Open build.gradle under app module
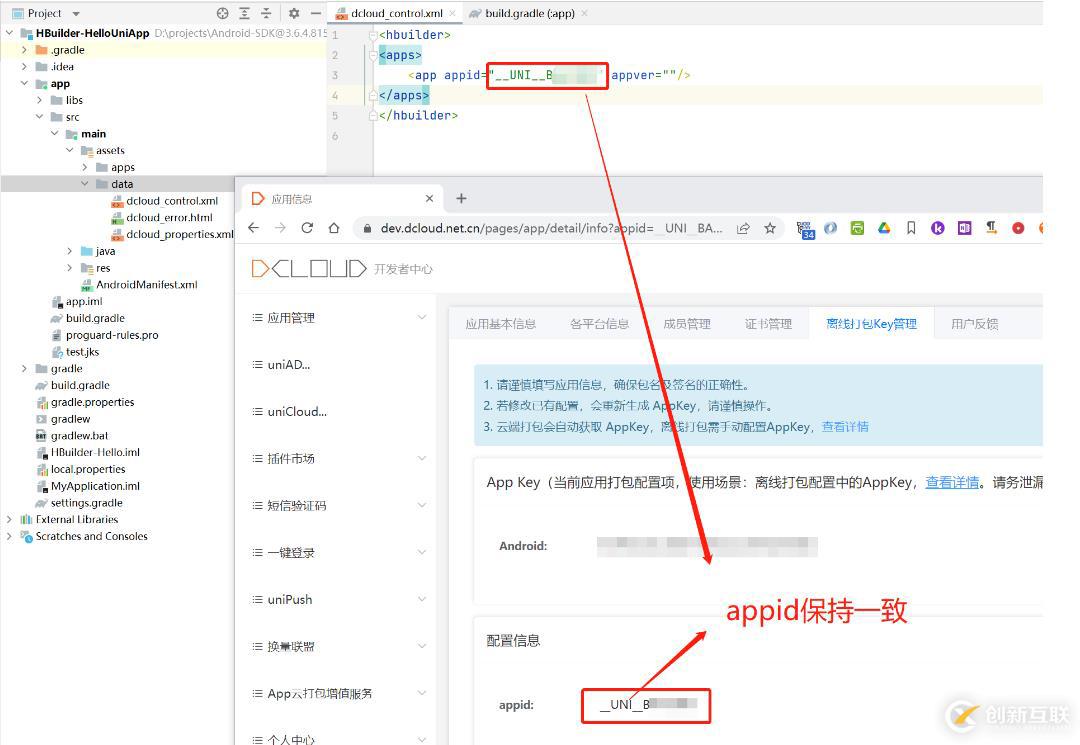 coord(95,318)
